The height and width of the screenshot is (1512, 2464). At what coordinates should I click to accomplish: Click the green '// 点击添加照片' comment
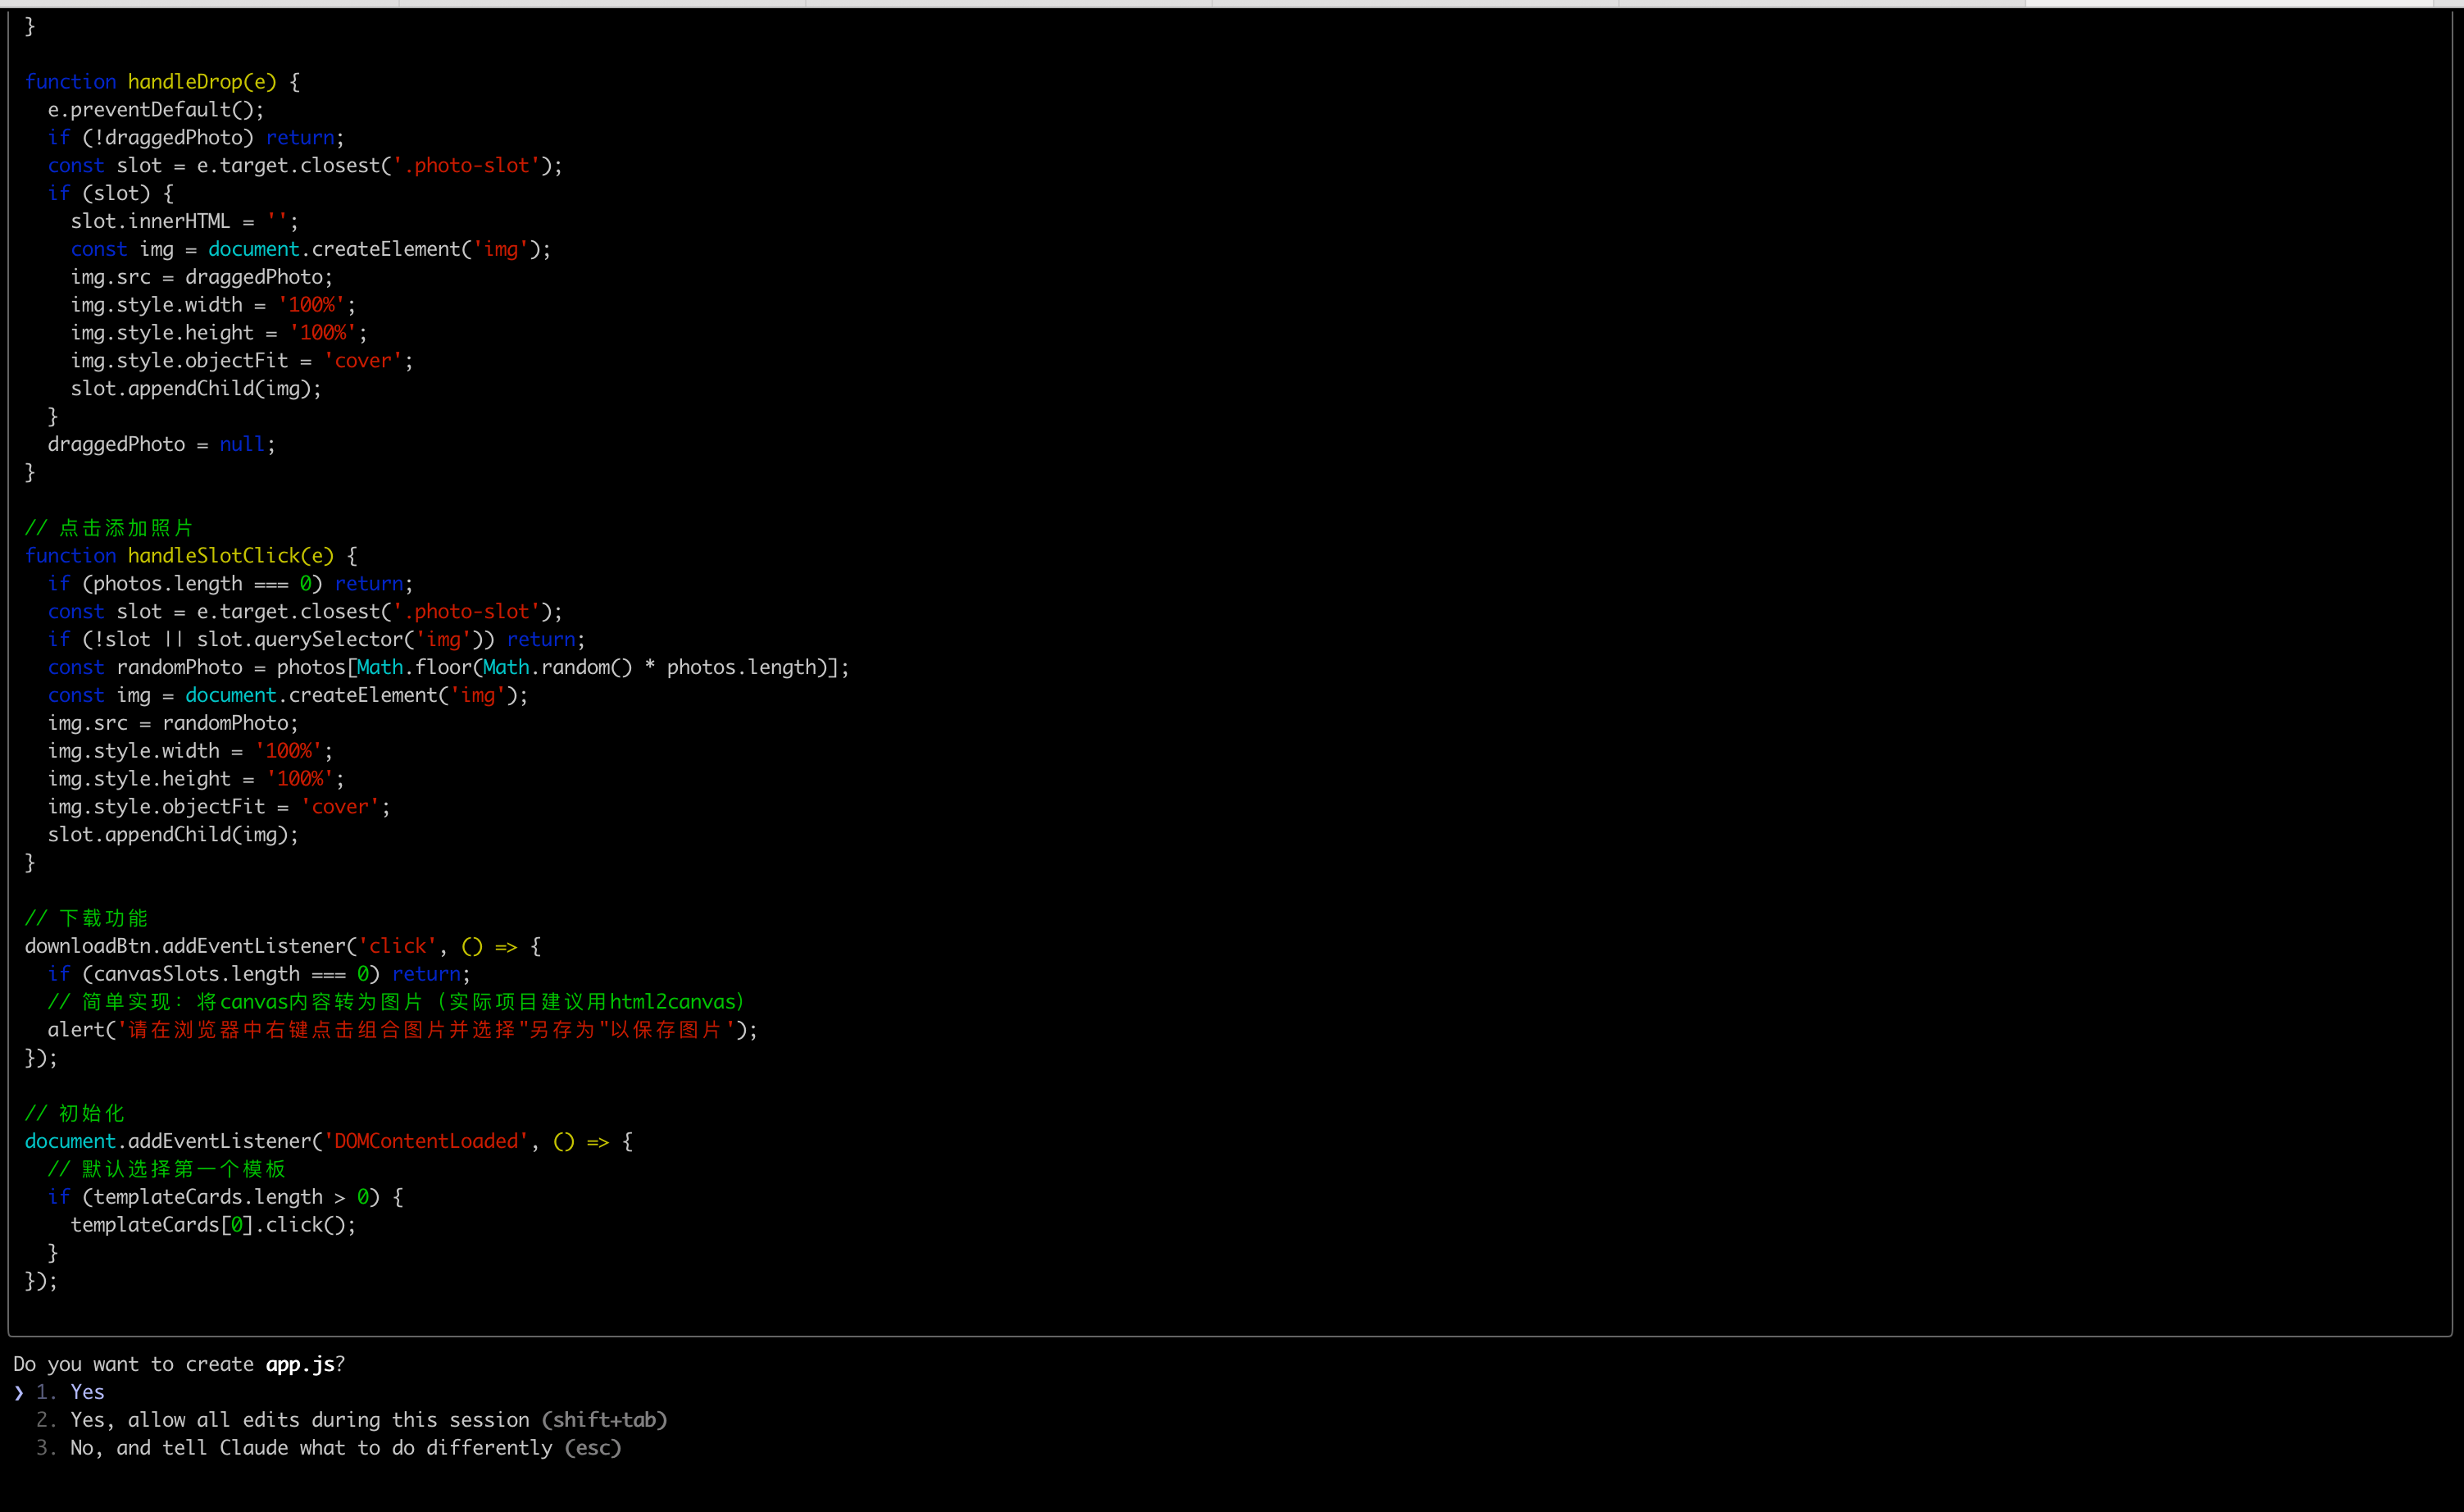(109, 528)
